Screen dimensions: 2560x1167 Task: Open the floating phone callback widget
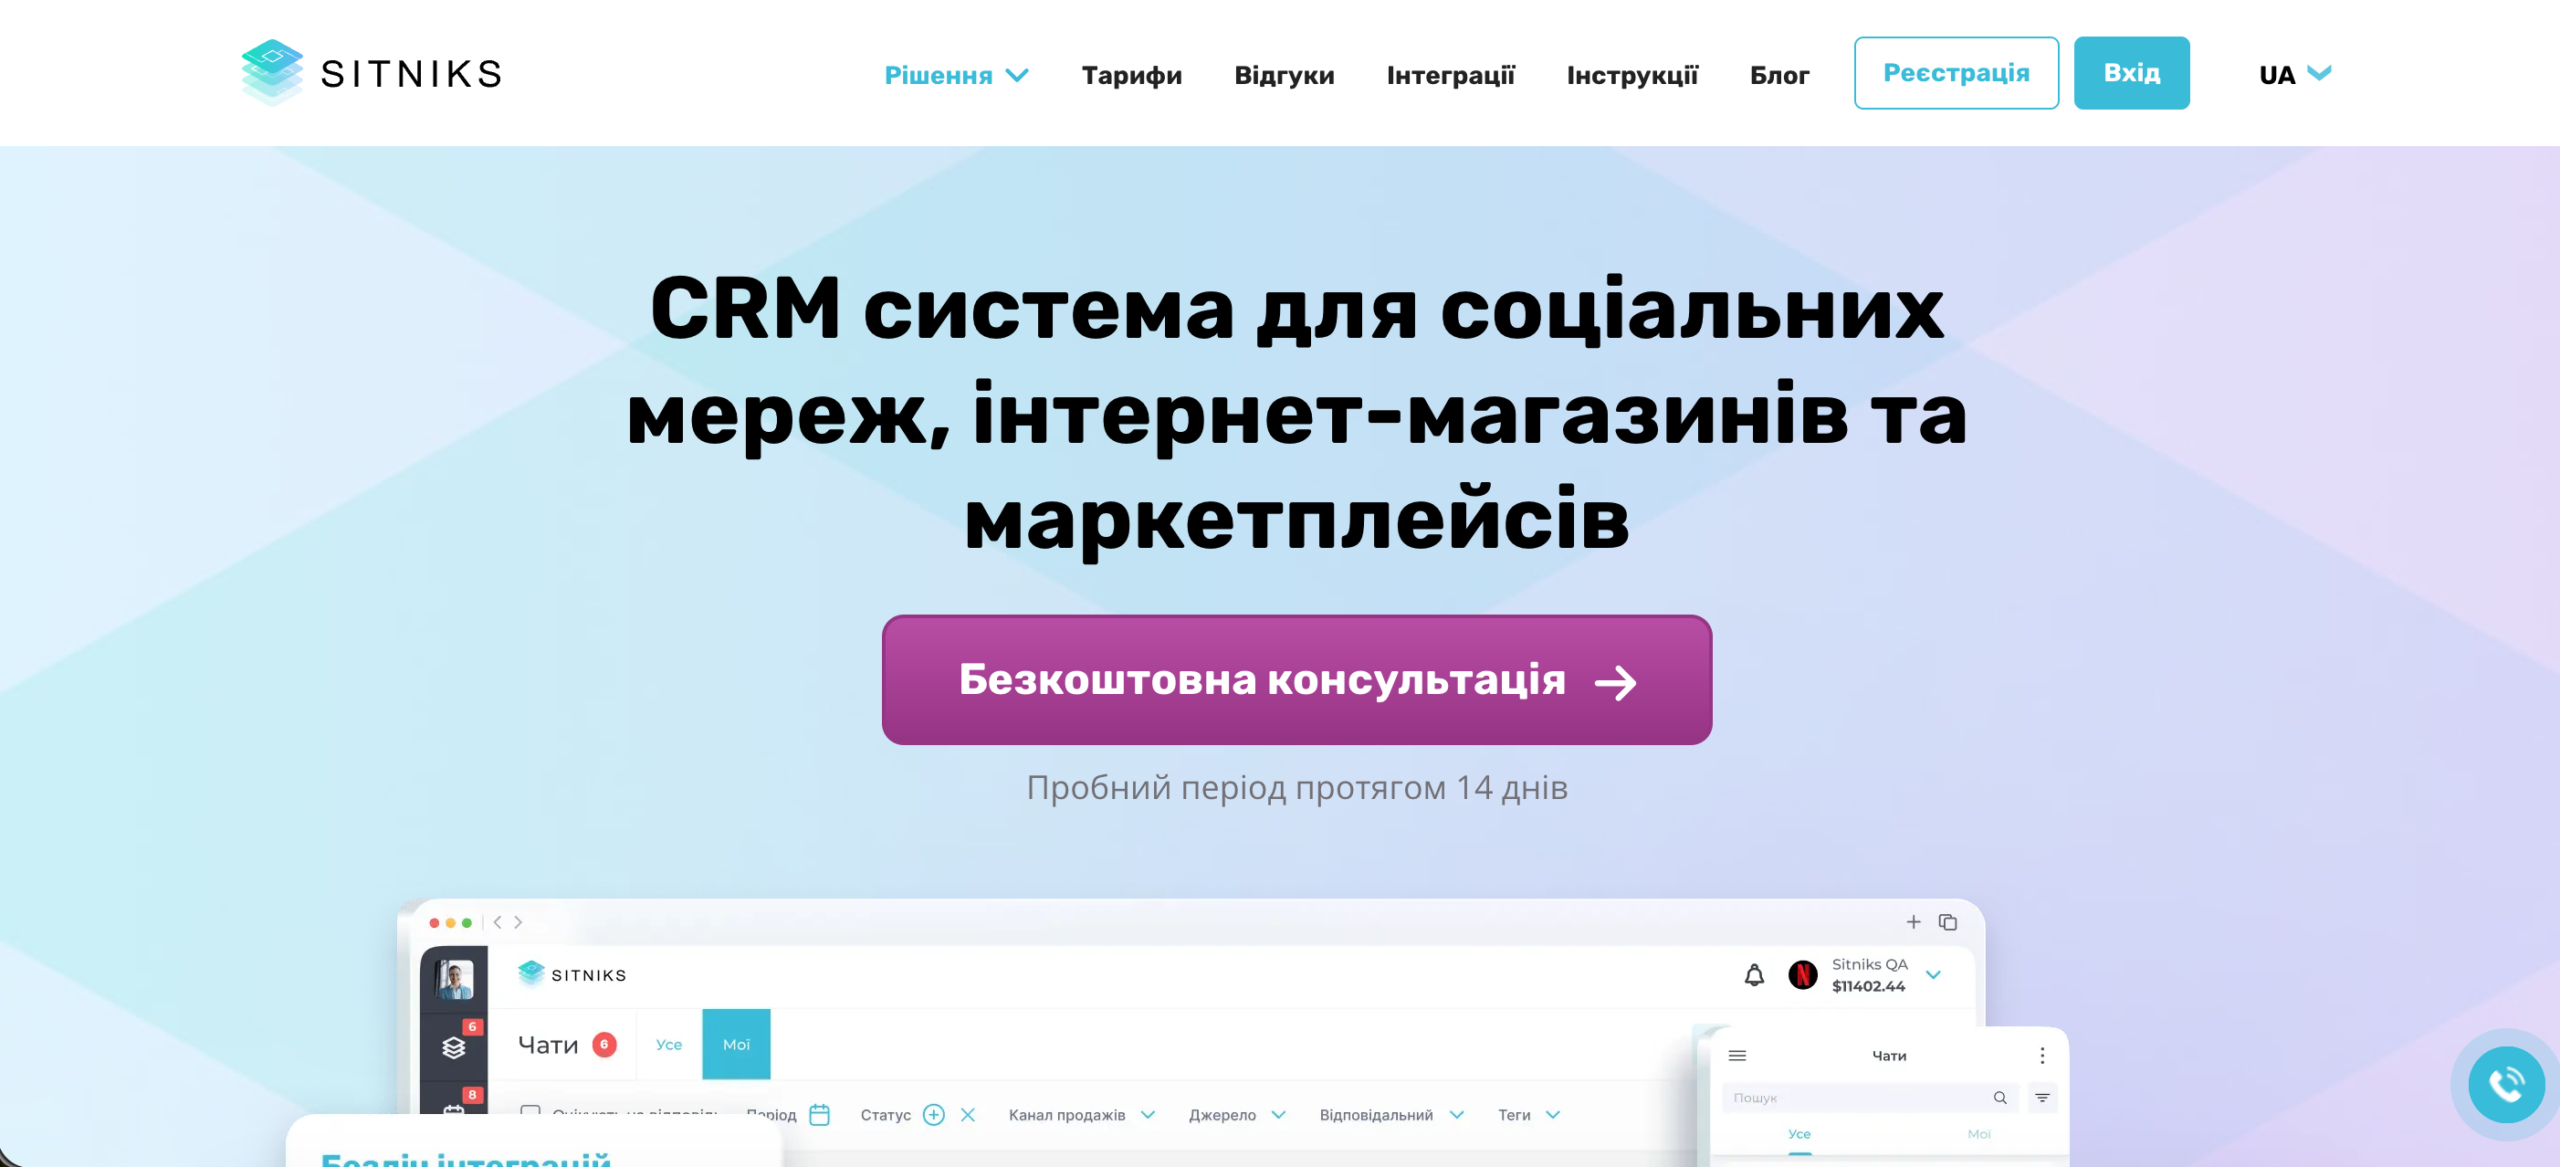tap(2506, 1084)
